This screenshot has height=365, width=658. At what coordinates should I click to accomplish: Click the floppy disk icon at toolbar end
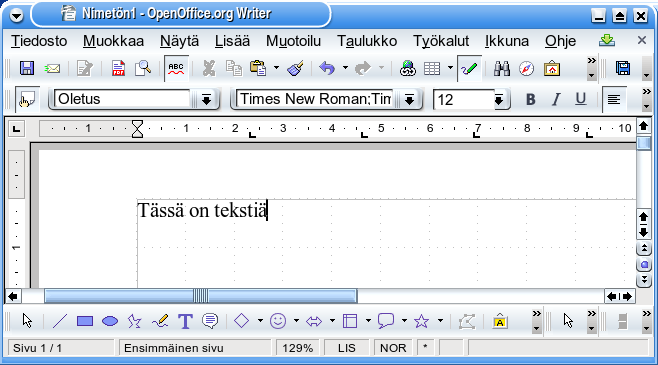coord(623,68)
